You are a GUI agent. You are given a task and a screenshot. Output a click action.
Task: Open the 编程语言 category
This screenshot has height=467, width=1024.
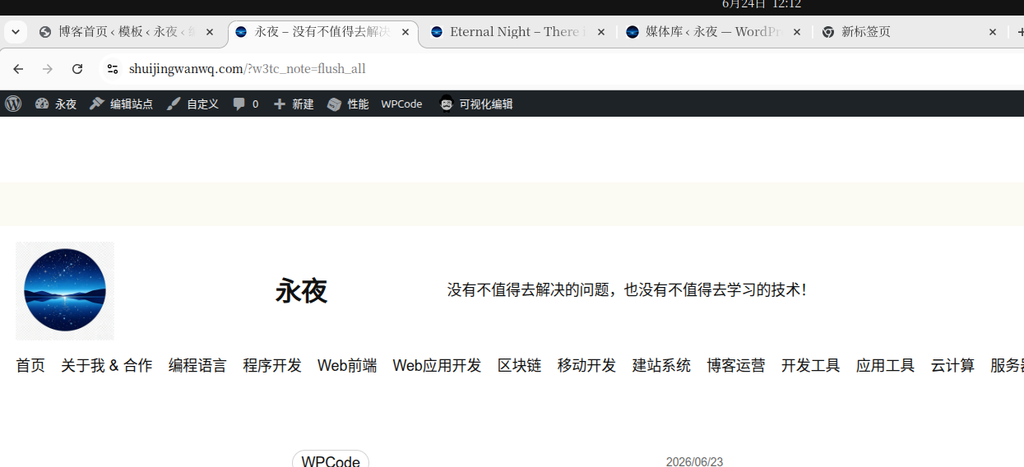[x=197, y=366]
